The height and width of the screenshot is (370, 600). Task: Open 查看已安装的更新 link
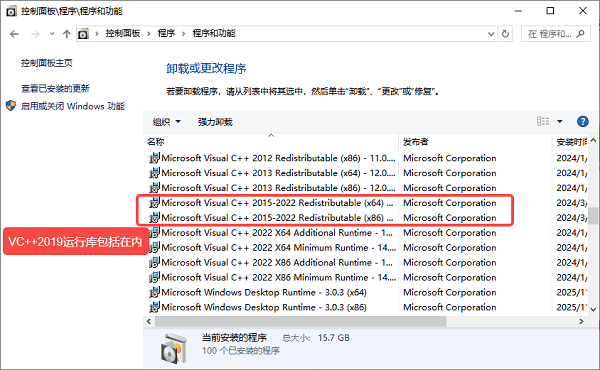click(x=55, y=88)
